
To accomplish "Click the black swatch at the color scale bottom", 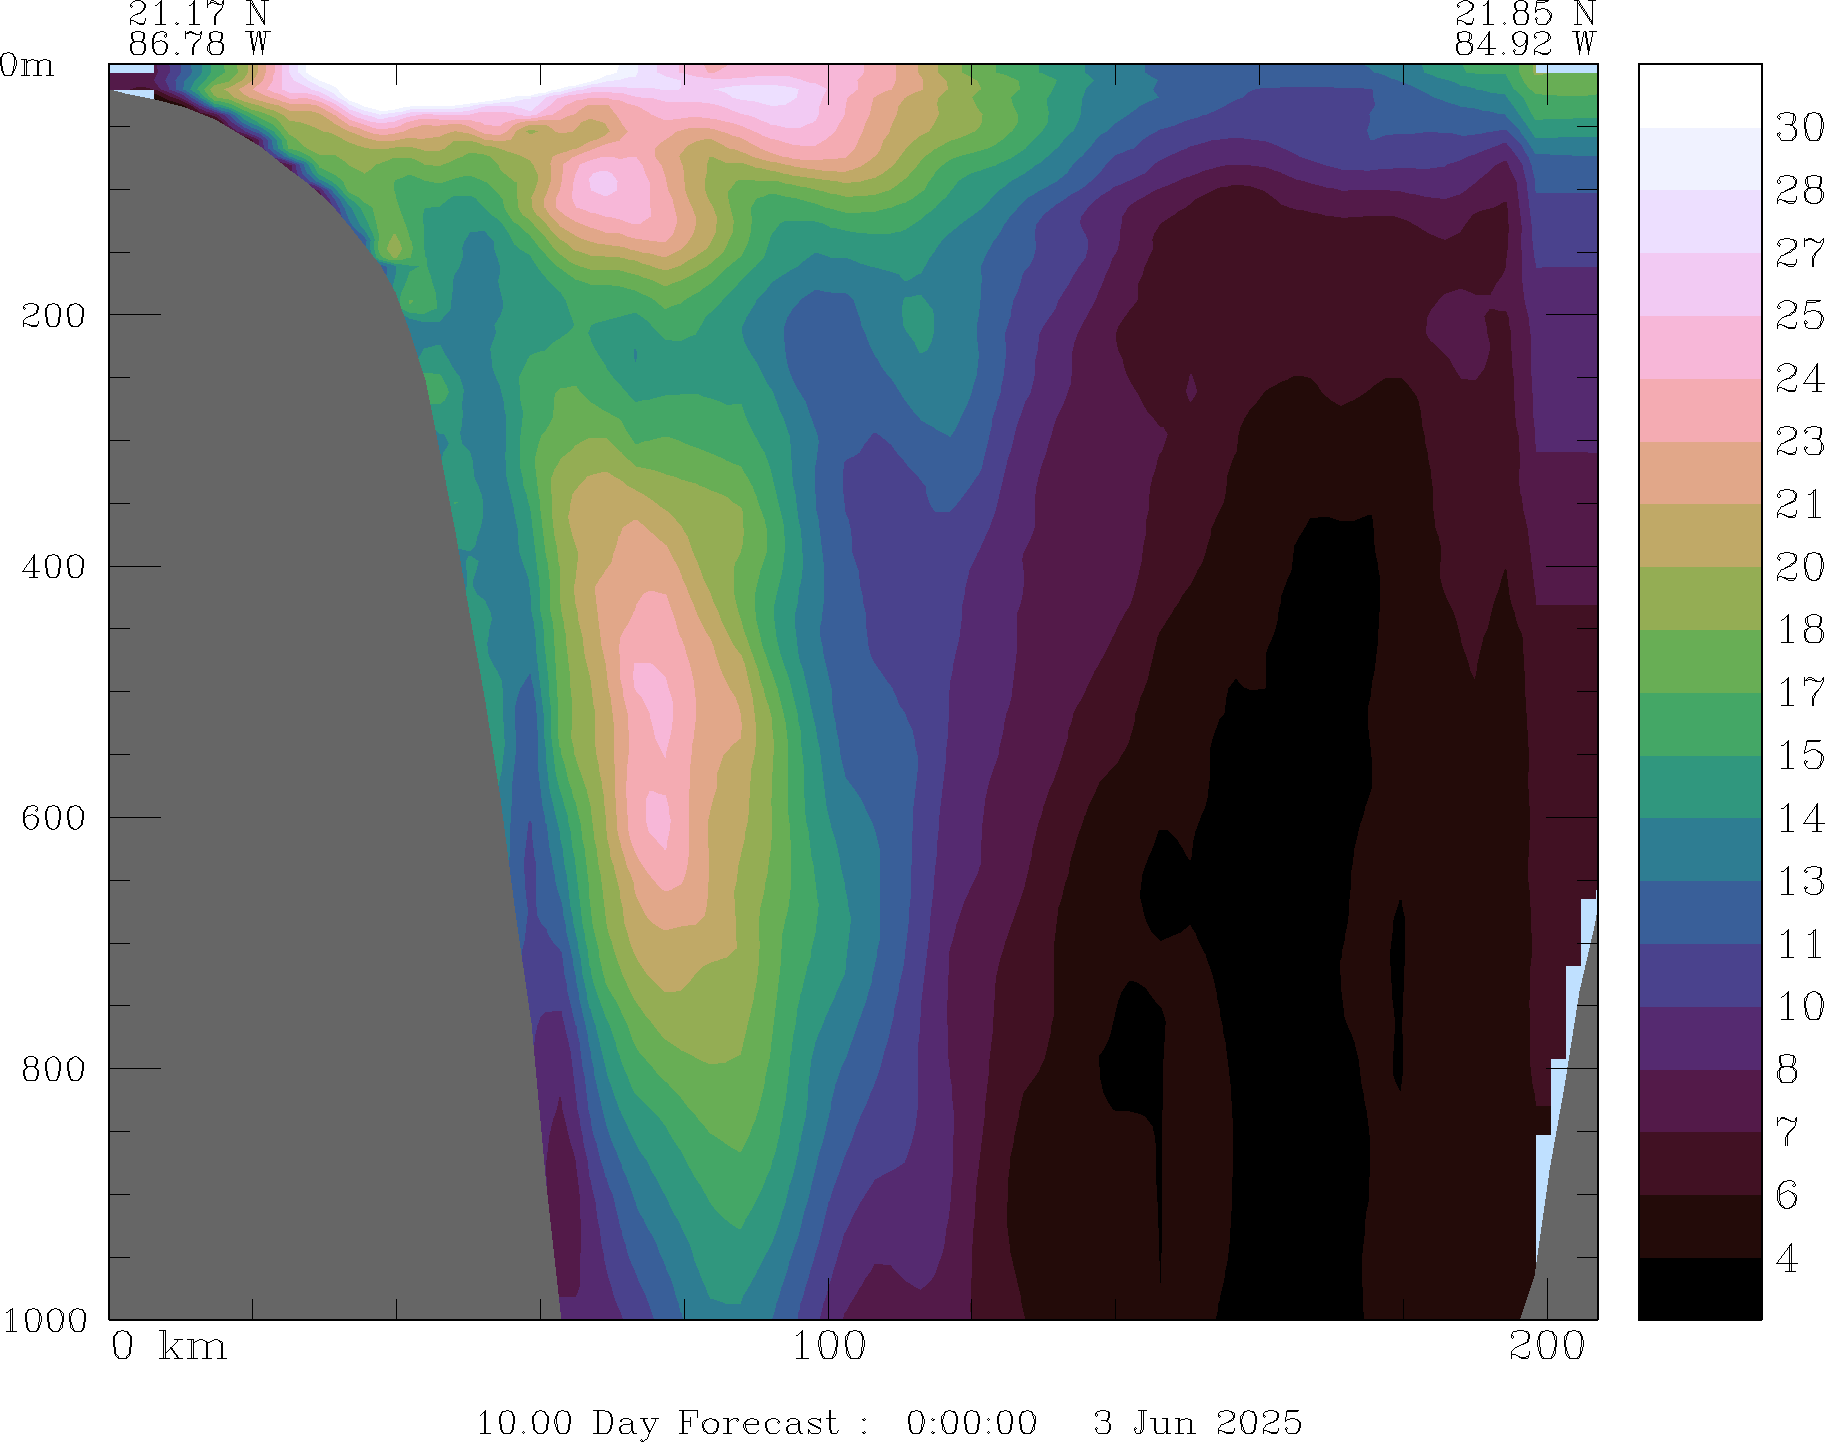I will pos(1699,1289).
